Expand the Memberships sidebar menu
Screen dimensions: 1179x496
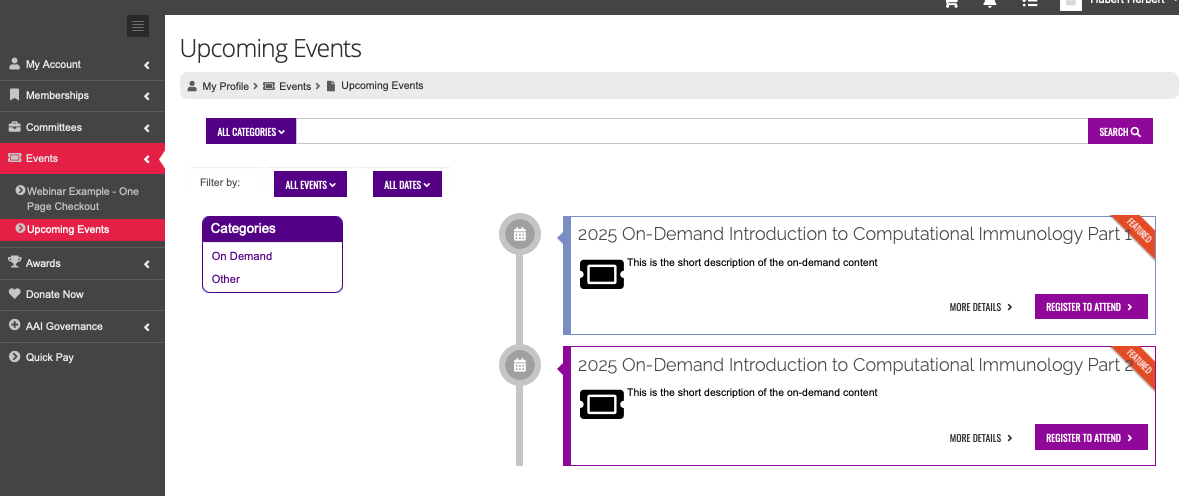pos(82,96)
